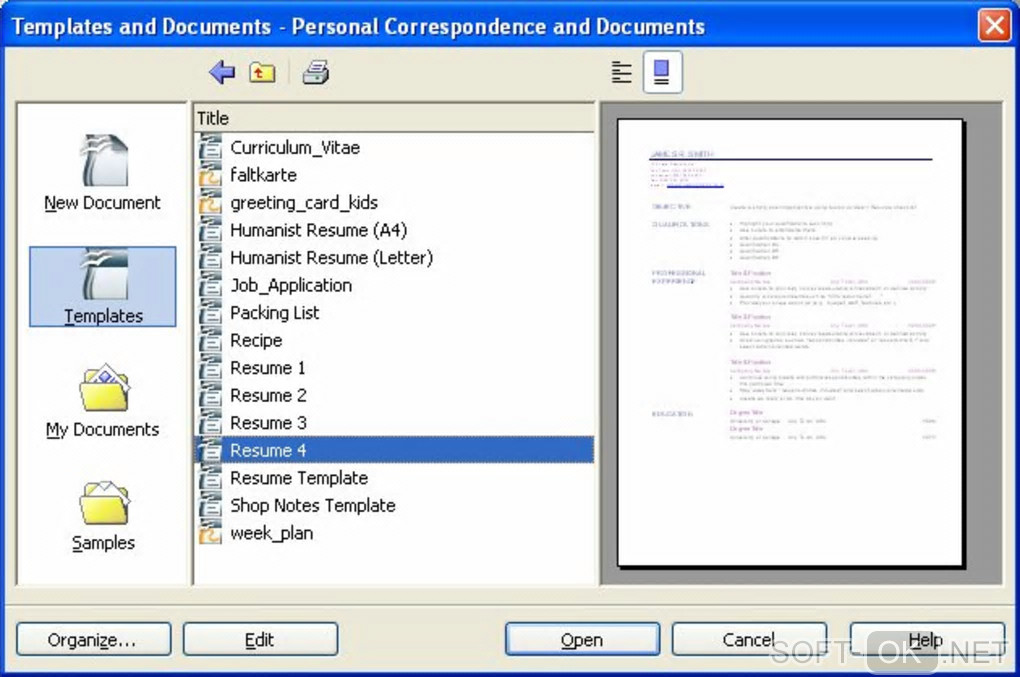The width and height of the screenshot is (1020, 677).
Task: Click document icon beside Job_Application
Action: pos(210,285)
